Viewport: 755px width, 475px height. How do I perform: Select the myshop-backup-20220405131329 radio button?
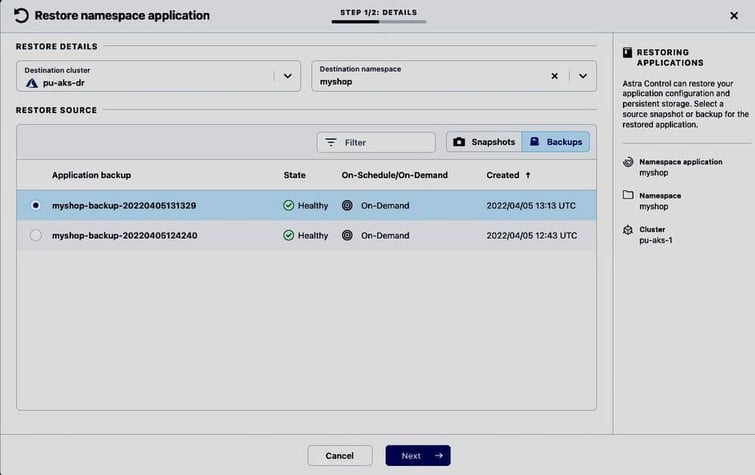point(36,206)
